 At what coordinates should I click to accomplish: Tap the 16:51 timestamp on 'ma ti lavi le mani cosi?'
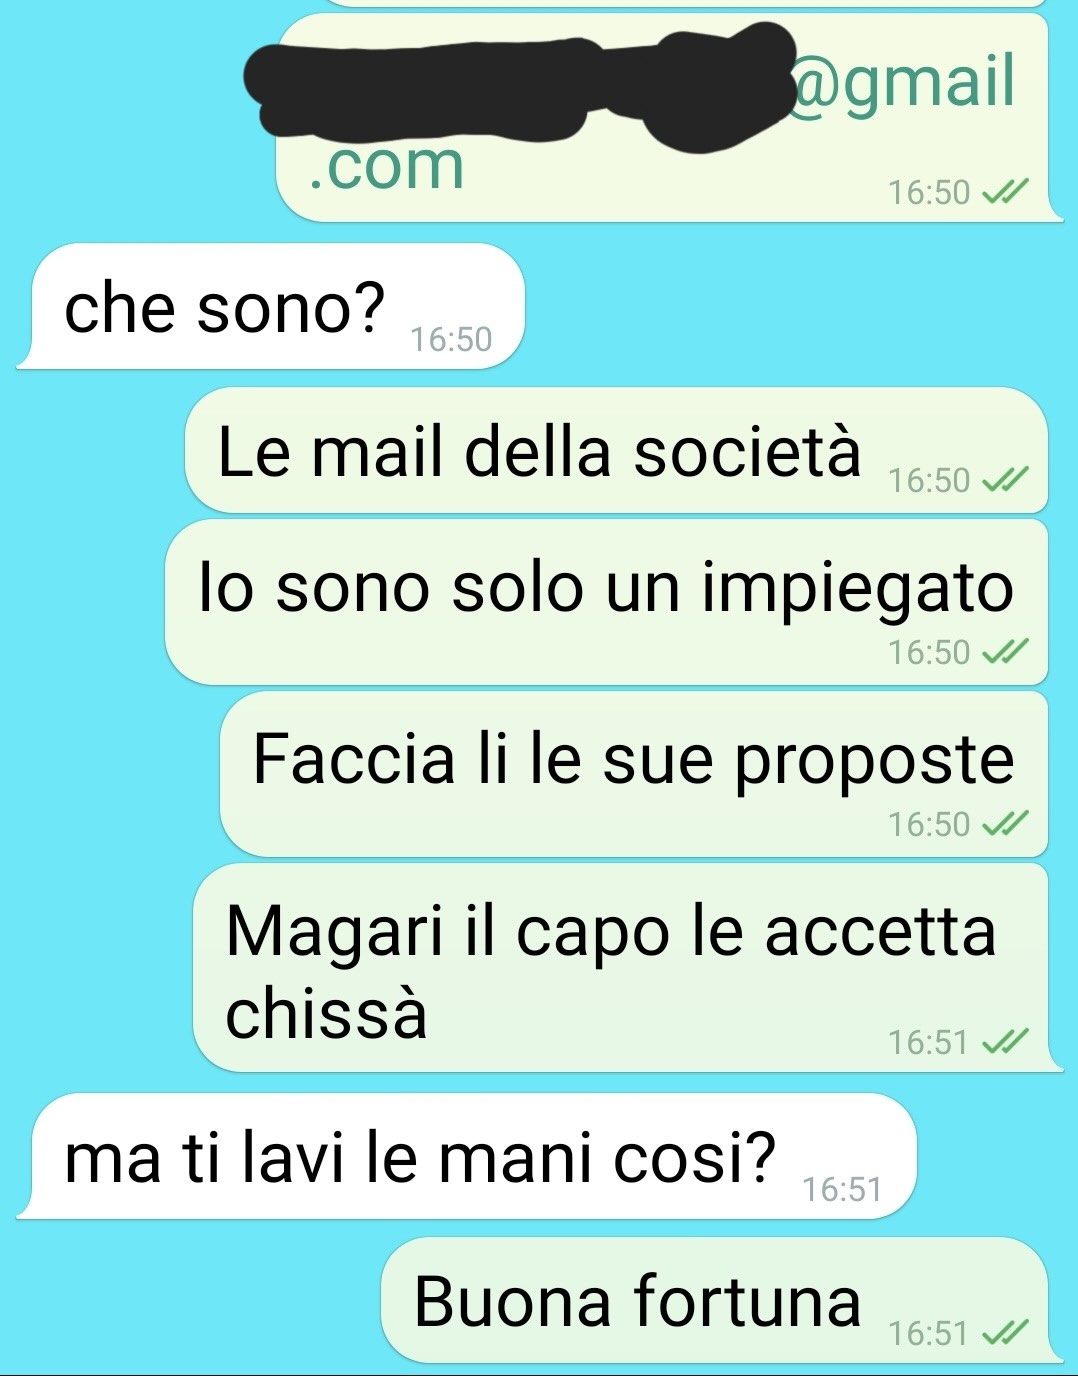click(842, 1190)
